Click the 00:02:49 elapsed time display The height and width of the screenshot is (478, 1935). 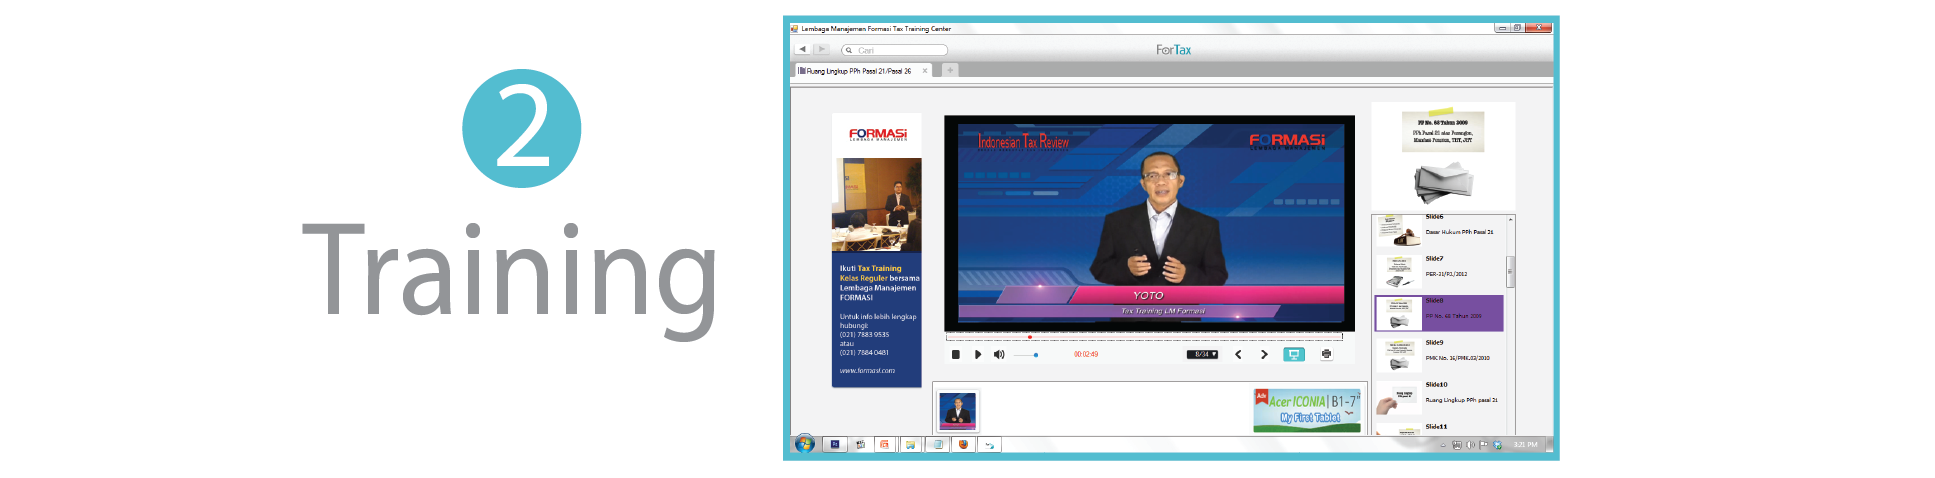point(1086,354)
